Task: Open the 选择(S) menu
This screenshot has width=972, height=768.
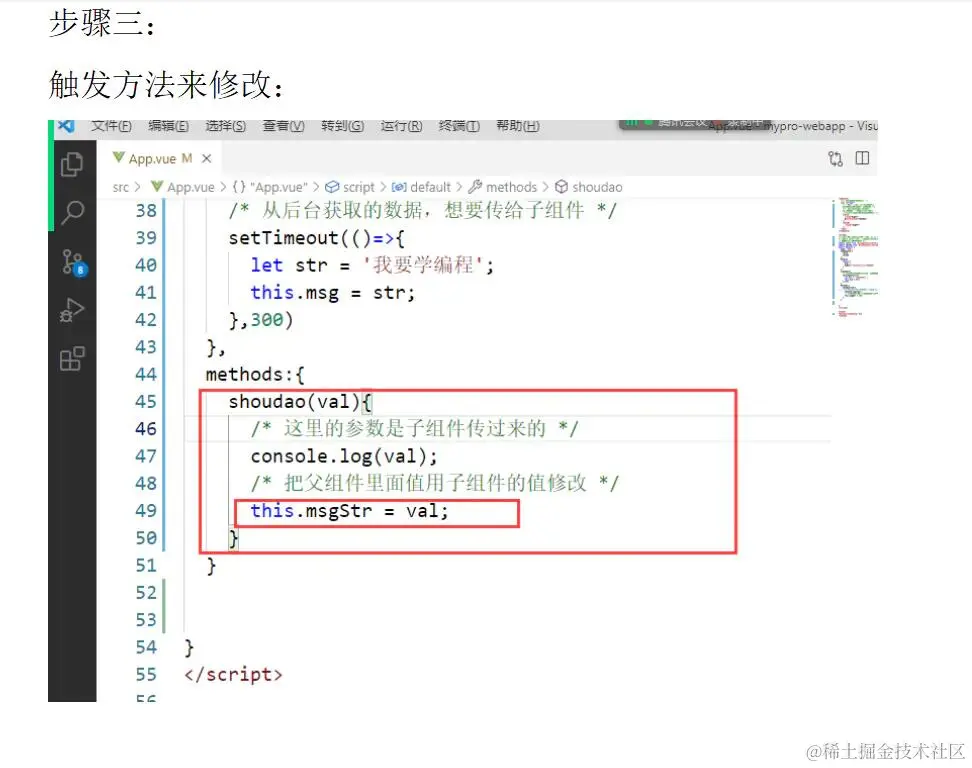Action: point(226,126)
